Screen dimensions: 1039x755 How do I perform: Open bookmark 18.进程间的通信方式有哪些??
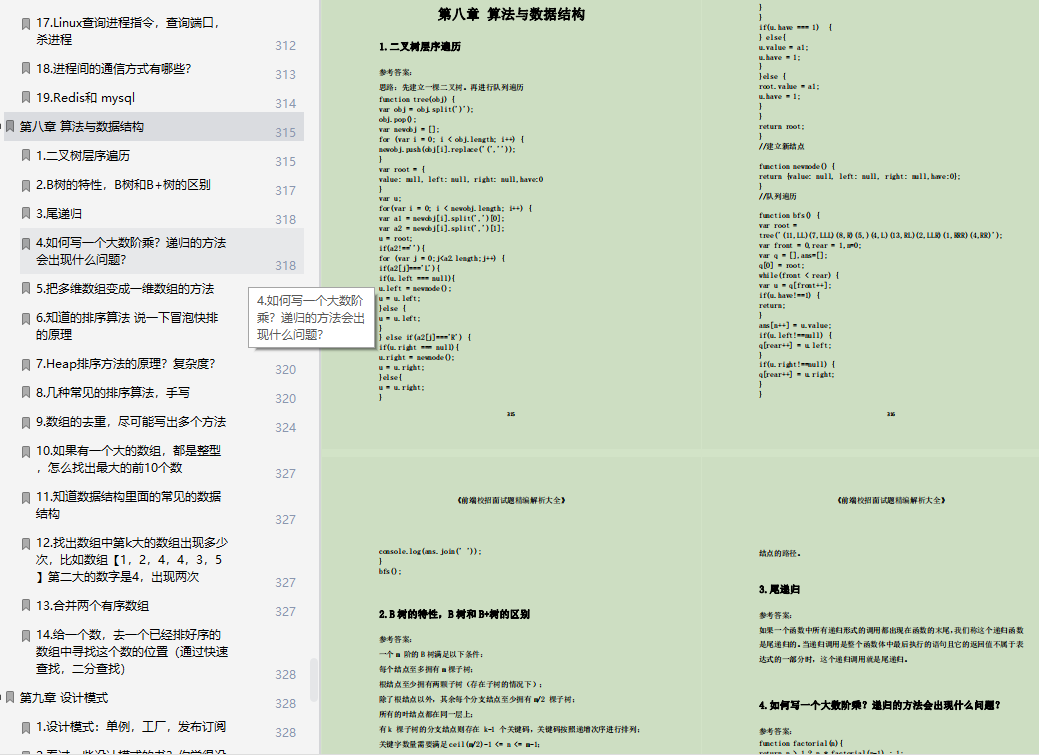tap(113, 69)
